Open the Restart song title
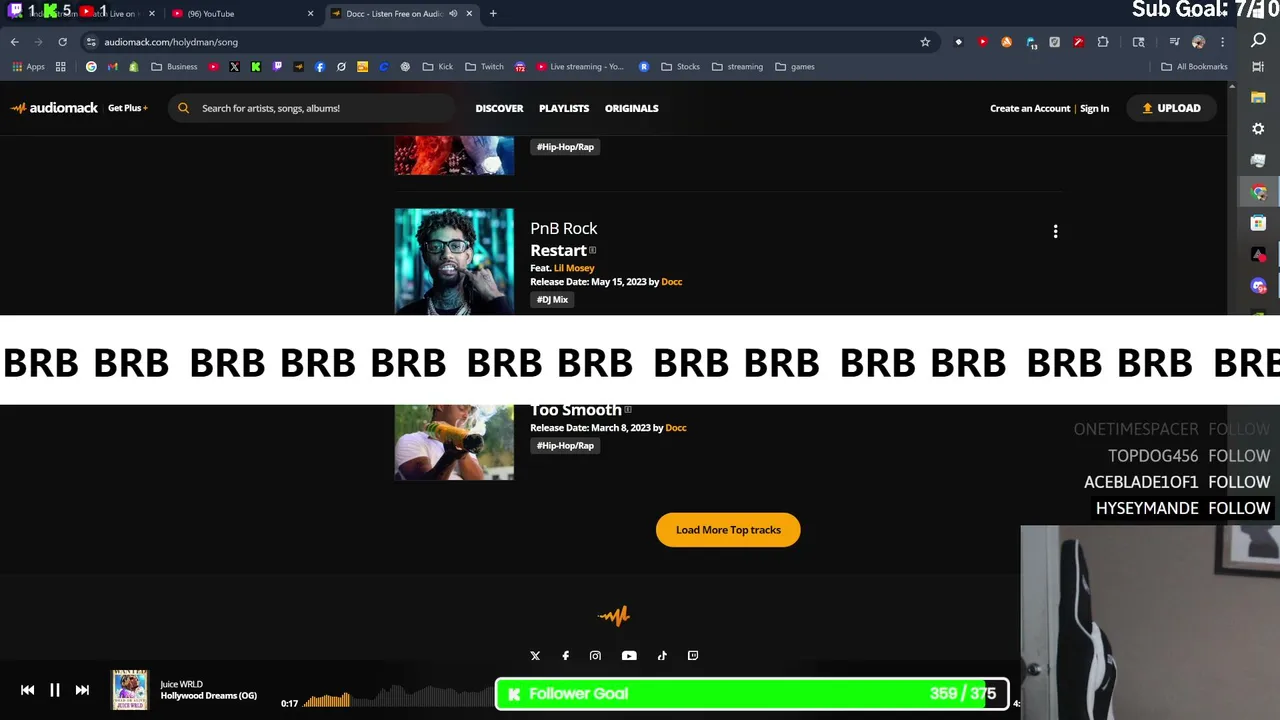The width and height of the screenshot is (1280, 720). (x=558, y=250)
